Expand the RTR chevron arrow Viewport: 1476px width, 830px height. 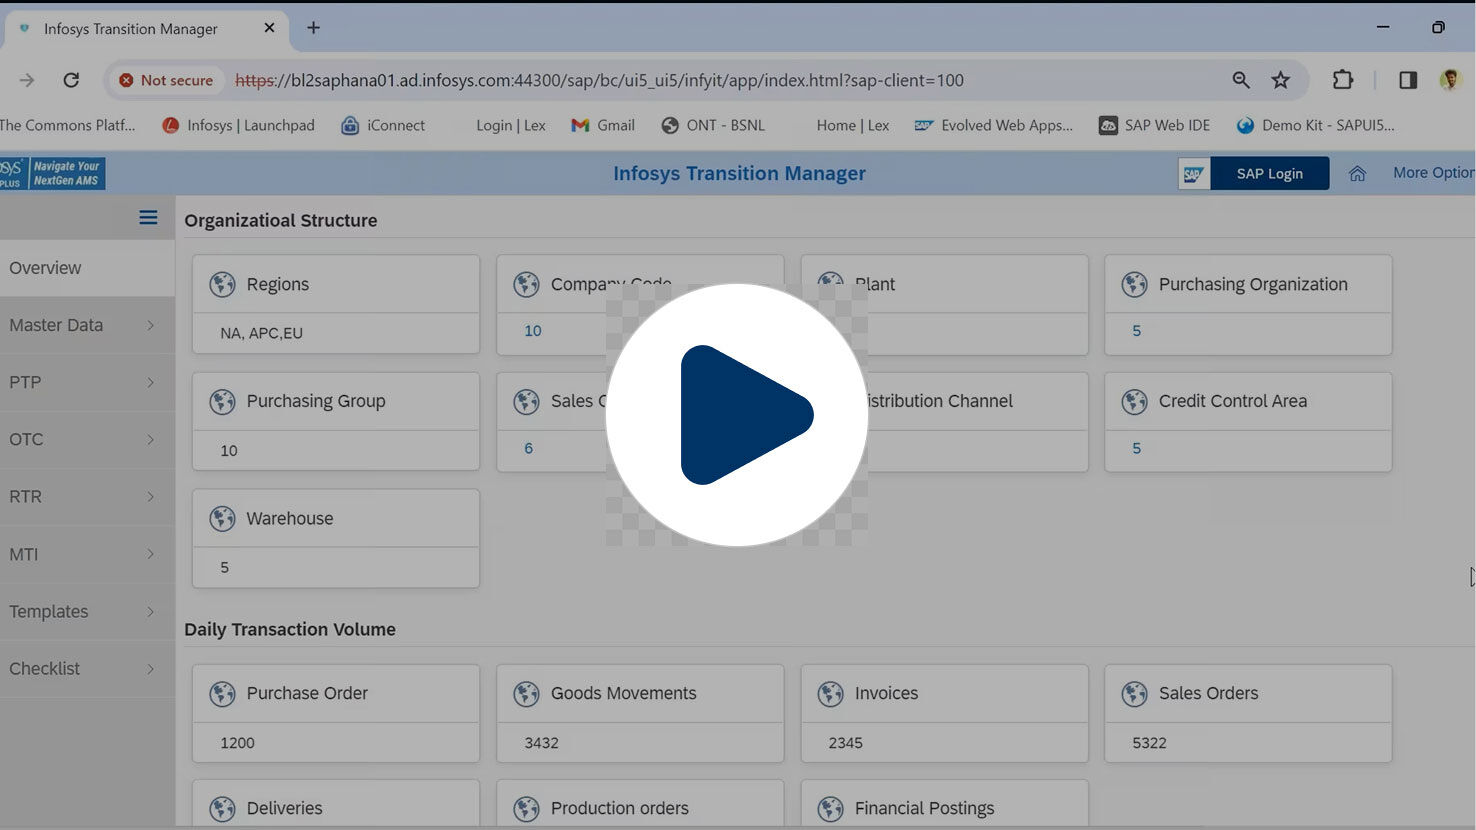[x=151, y=496]
